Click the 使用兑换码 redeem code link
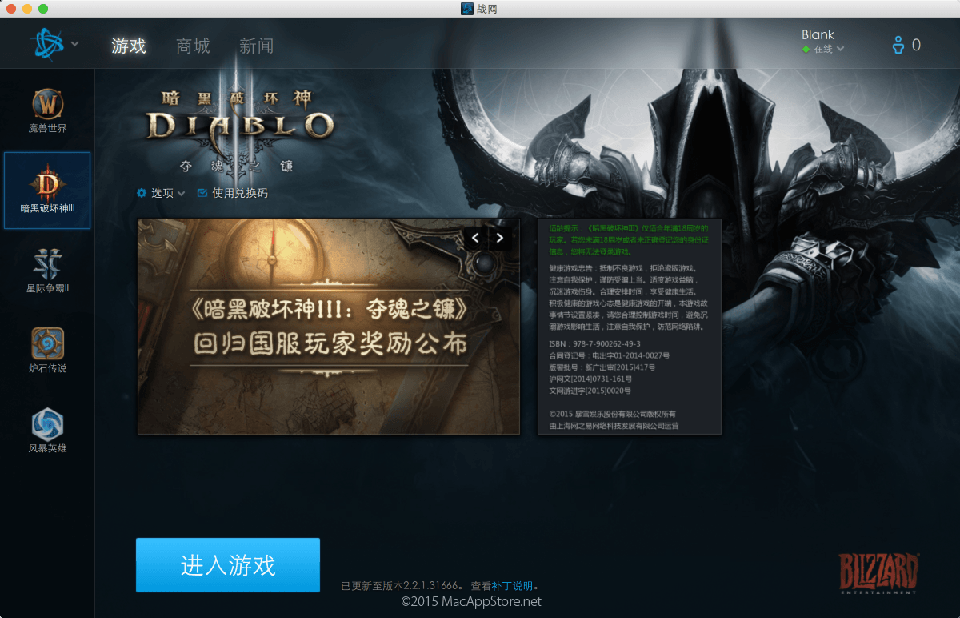The image size is (960, 618). click(233, 193)
